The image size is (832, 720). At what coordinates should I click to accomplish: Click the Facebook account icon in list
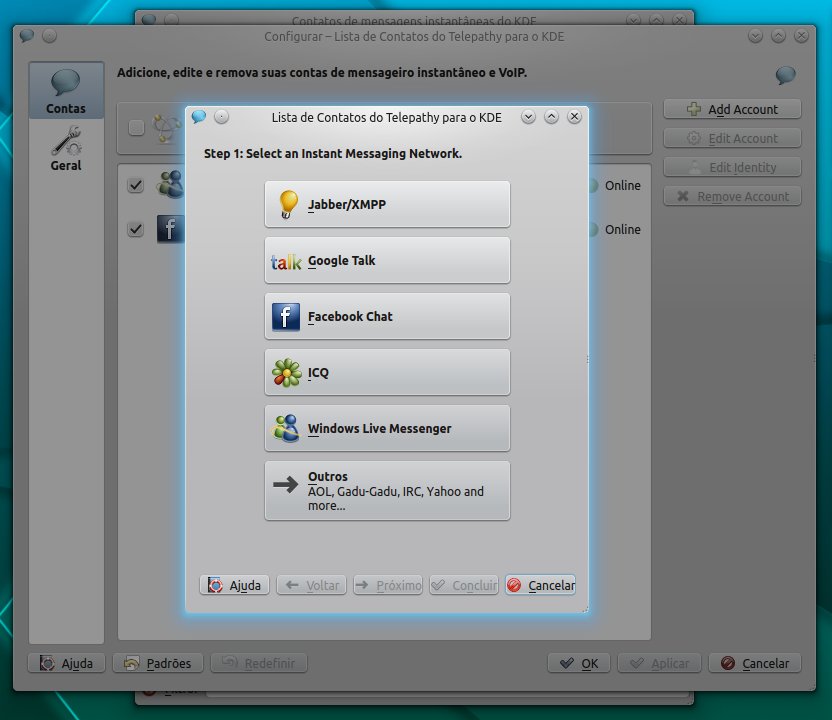tap(170, 229)
